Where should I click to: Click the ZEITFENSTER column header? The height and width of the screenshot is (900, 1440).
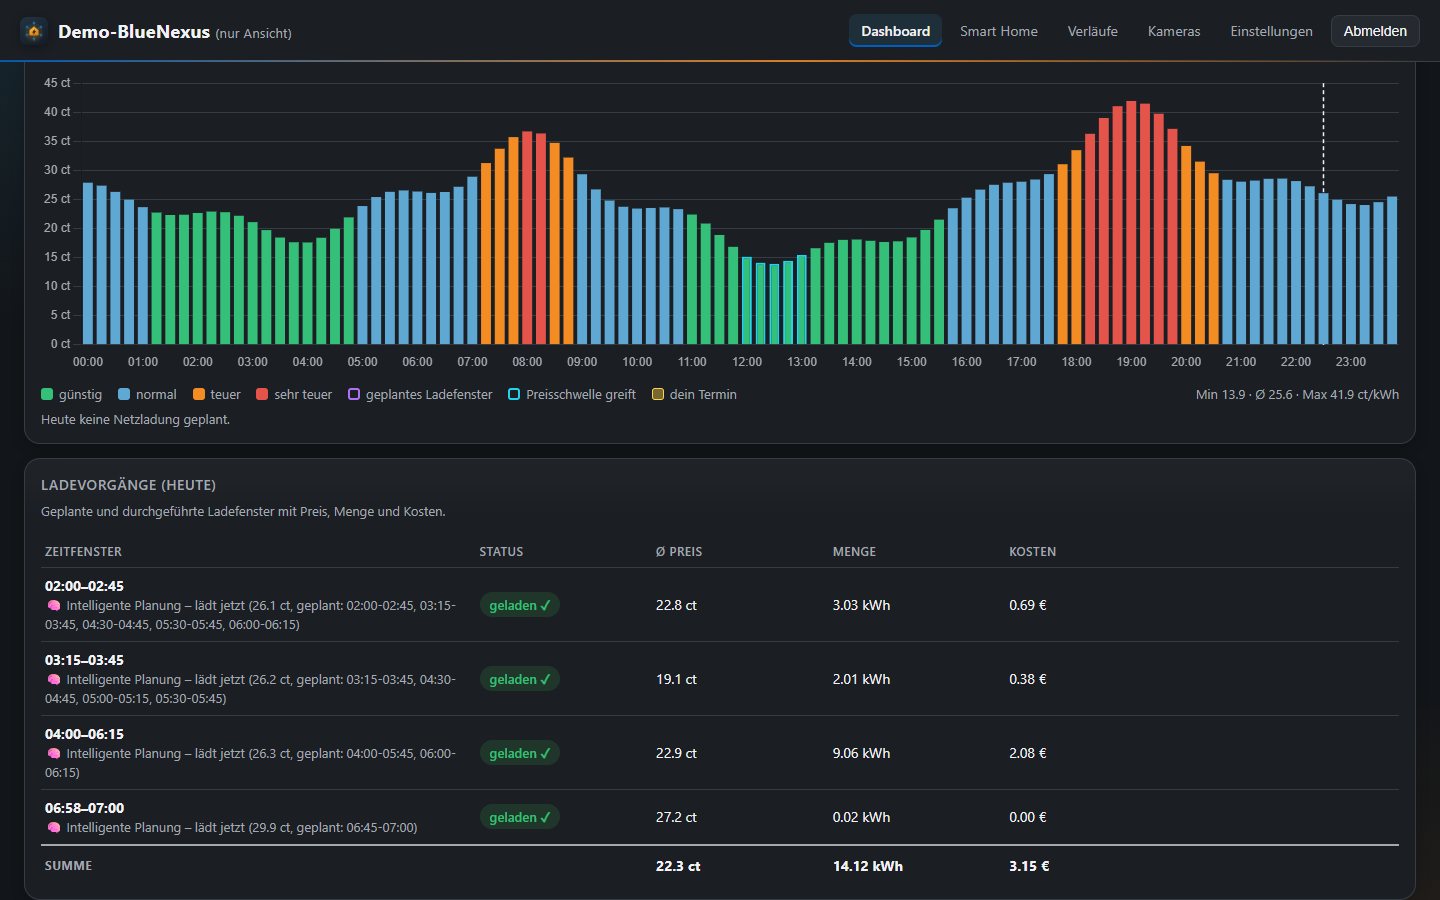click(83, 552)
